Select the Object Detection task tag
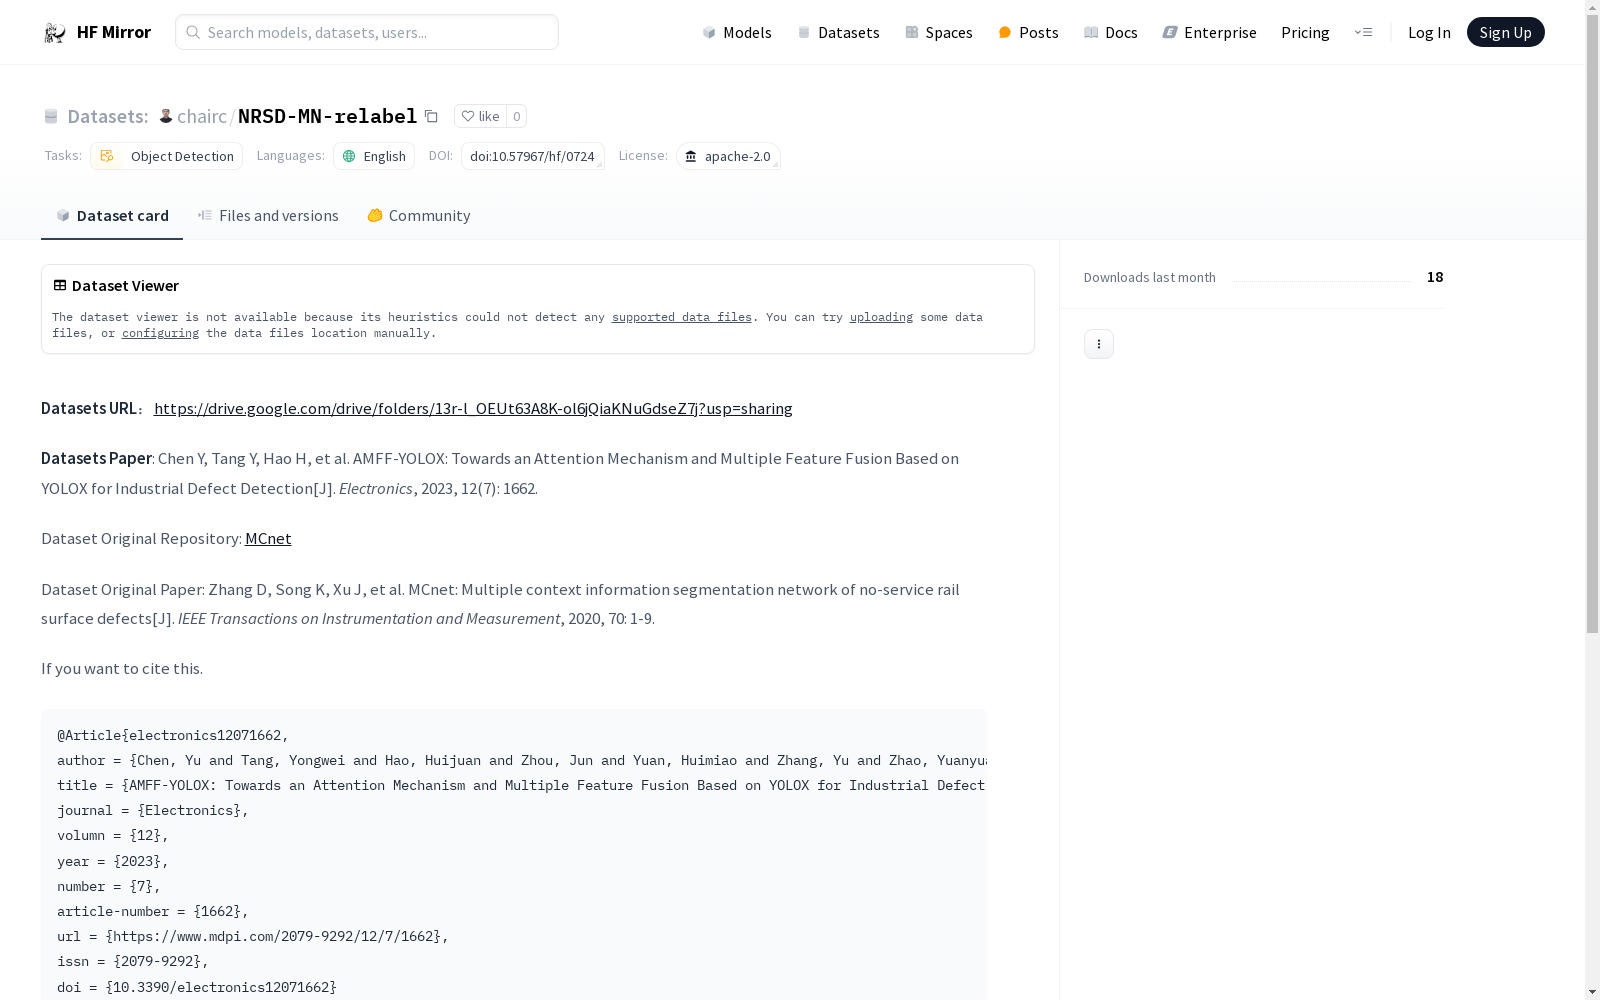Screen dimensions: 1600x1000 point(167,156)
